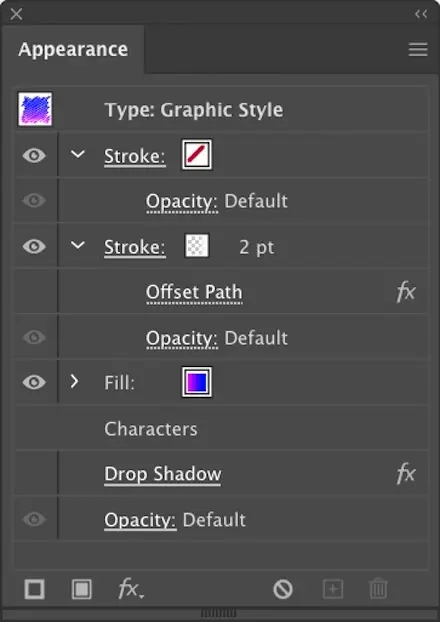Open the Drop Shadow effect settings

pyautogui.click(x=163, y=474)
